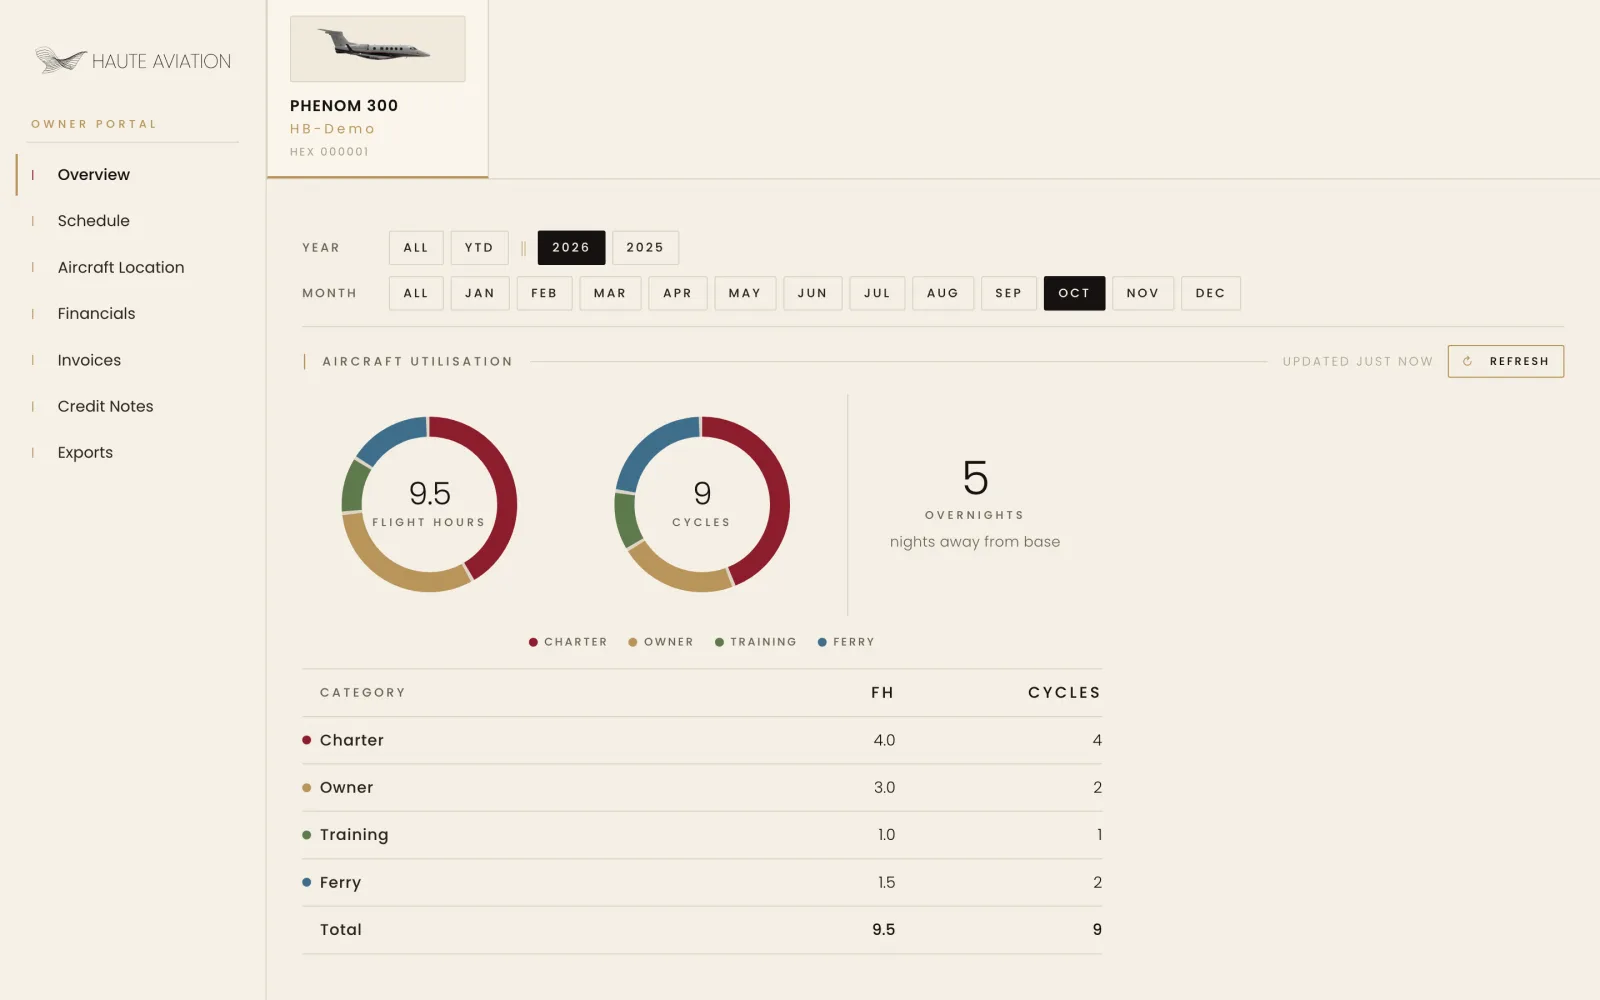
Task: Open the Invoices section
Action: pyautogui.click(x=89, y=360)
